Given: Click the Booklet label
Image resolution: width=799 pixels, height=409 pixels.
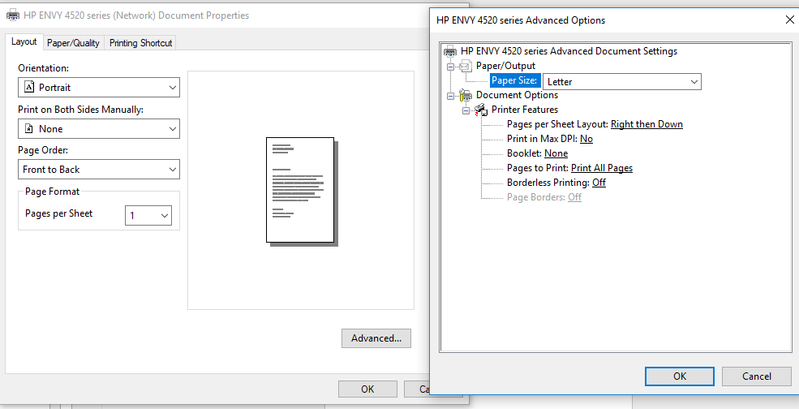Looking at the screenshot, I should tap(524, 153).
